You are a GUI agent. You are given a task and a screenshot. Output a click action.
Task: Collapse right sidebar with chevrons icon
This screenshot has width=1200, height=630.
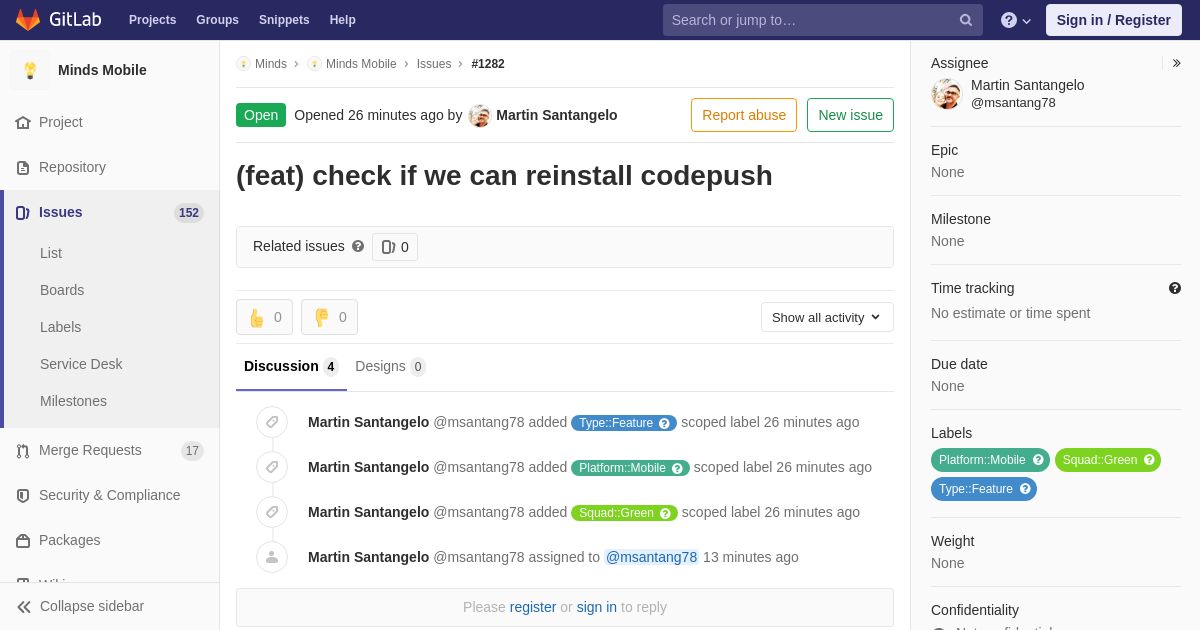coord(1176,63)
